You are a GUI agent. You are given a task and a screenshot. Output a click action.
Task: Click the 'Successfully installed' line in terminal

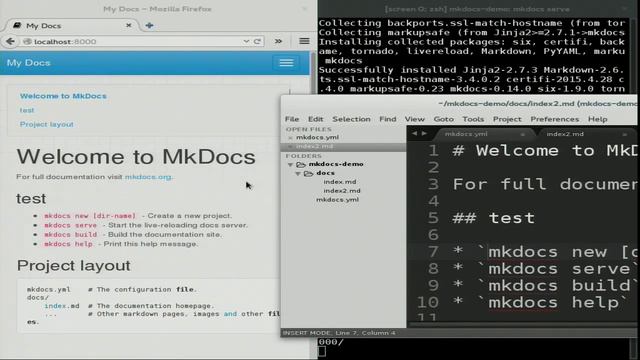(471, 70)
